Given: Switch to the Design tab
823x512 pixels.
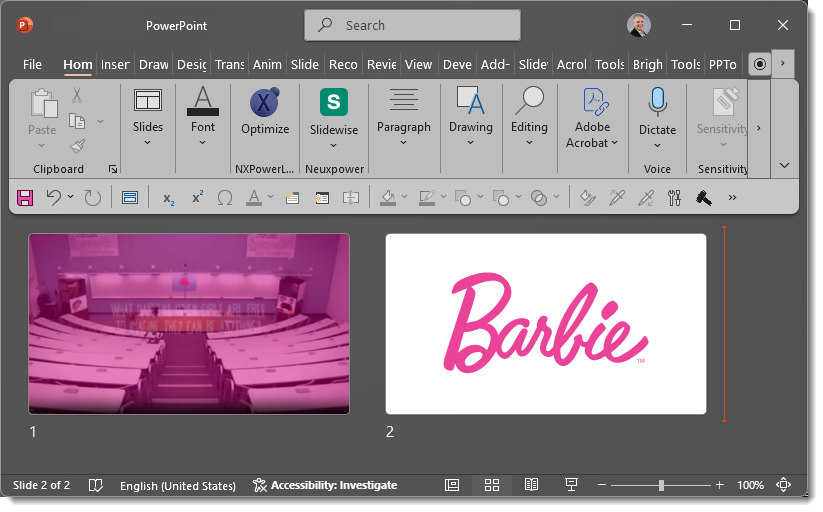Looking at the screenshot, I should [192, 65].
